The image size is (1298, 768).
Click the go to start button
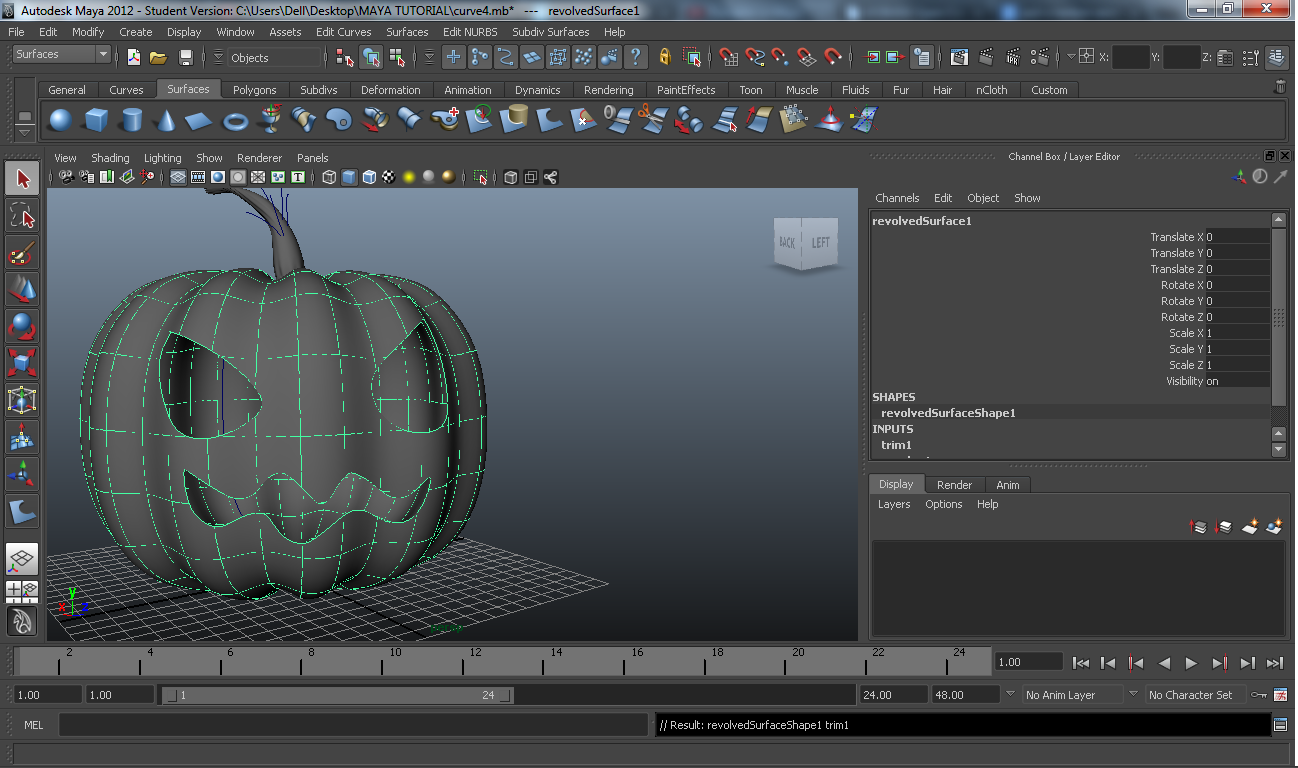click(x=1080, y=662)
